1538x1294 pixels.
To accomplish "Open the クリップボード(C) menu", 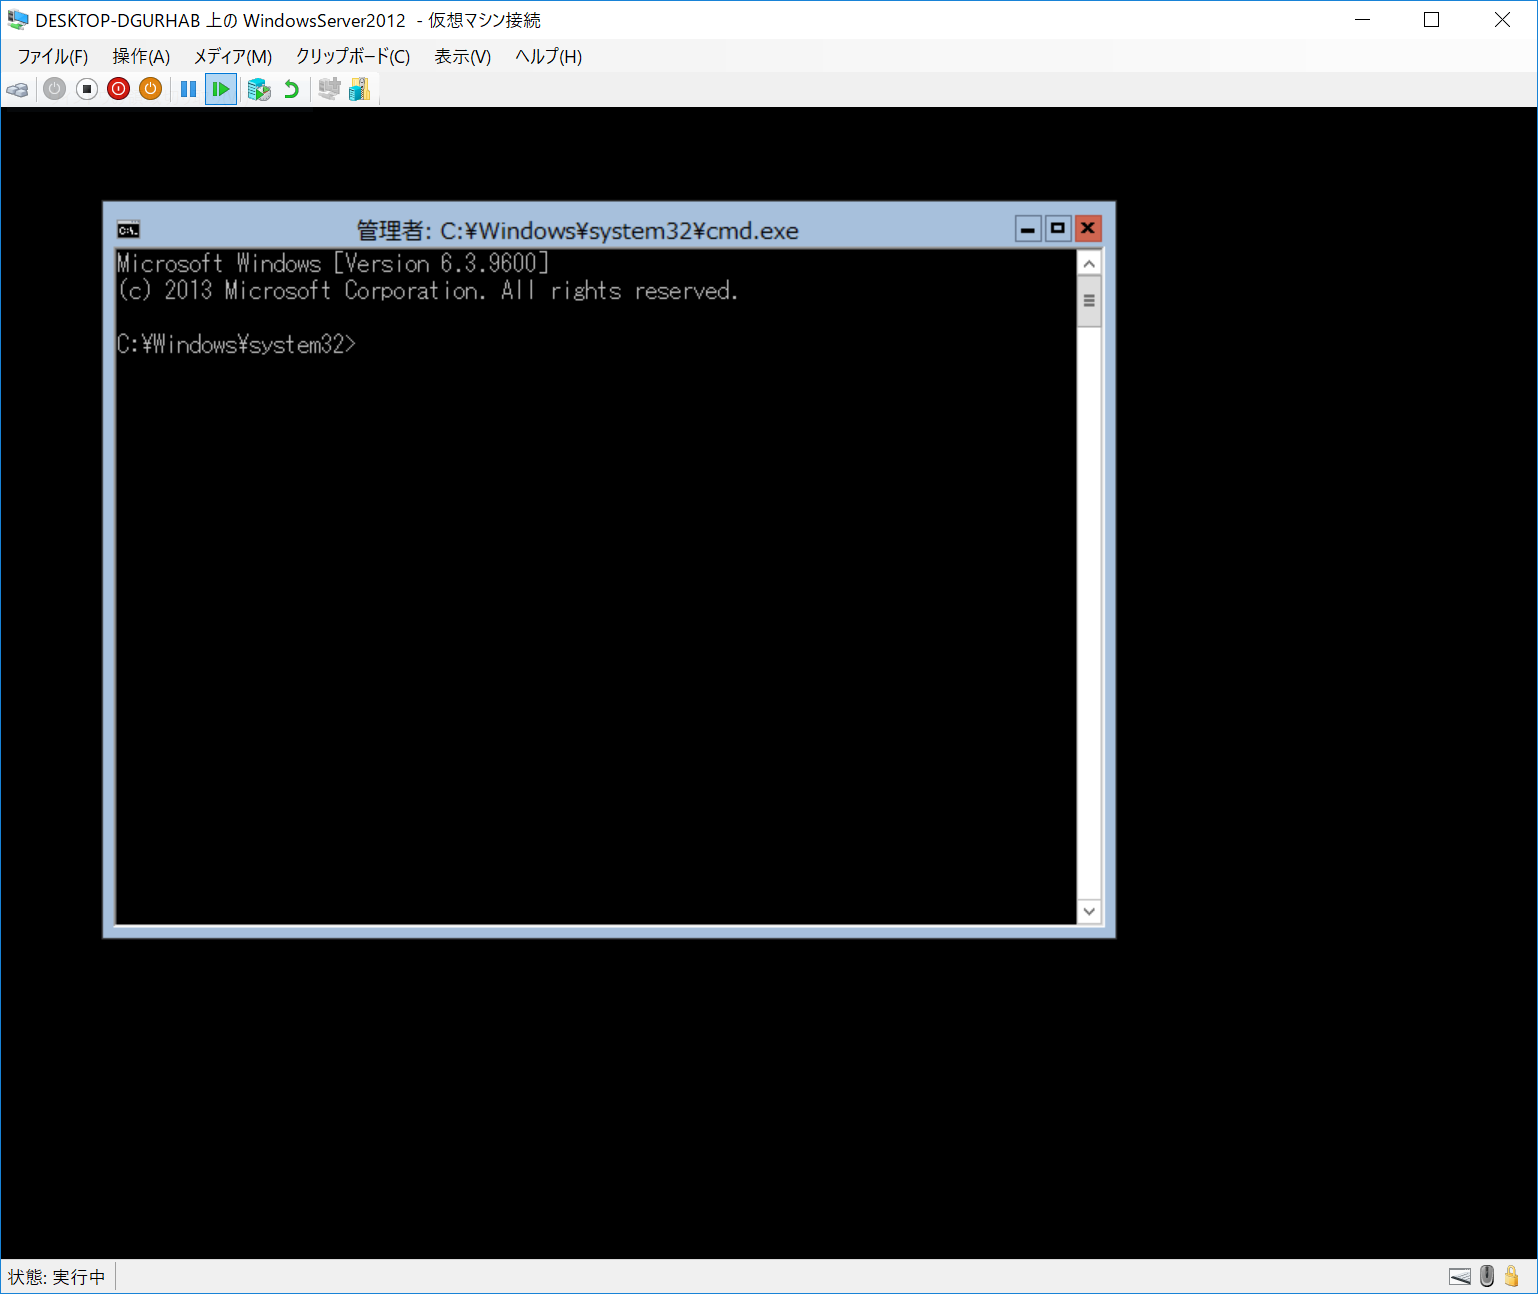I will pos(352,57).
